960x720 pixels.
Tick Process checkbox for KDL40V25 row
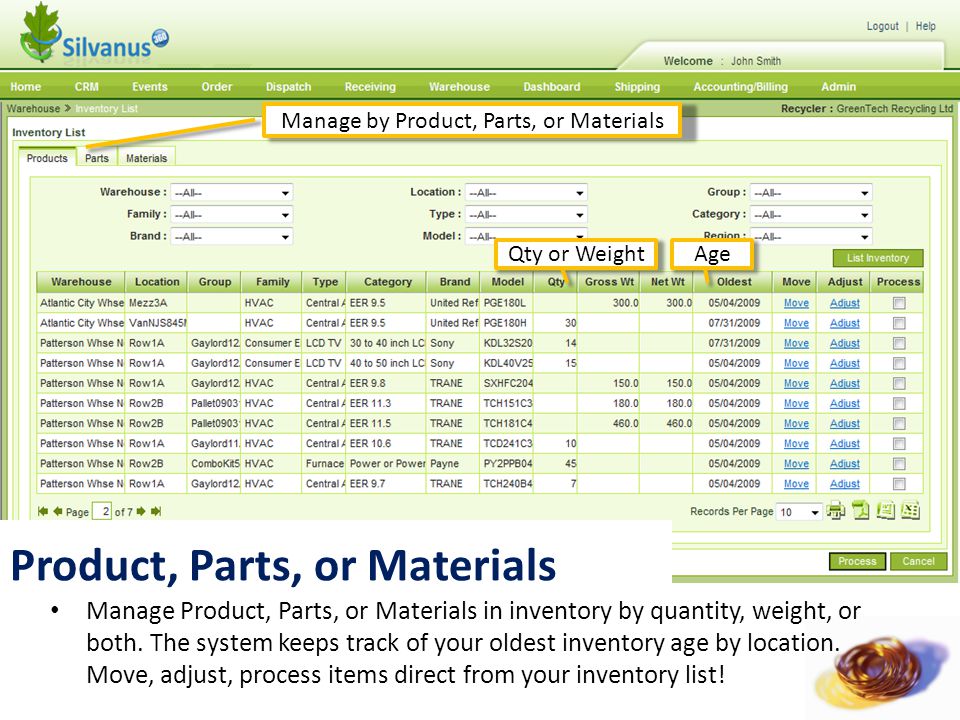[899, 364]
